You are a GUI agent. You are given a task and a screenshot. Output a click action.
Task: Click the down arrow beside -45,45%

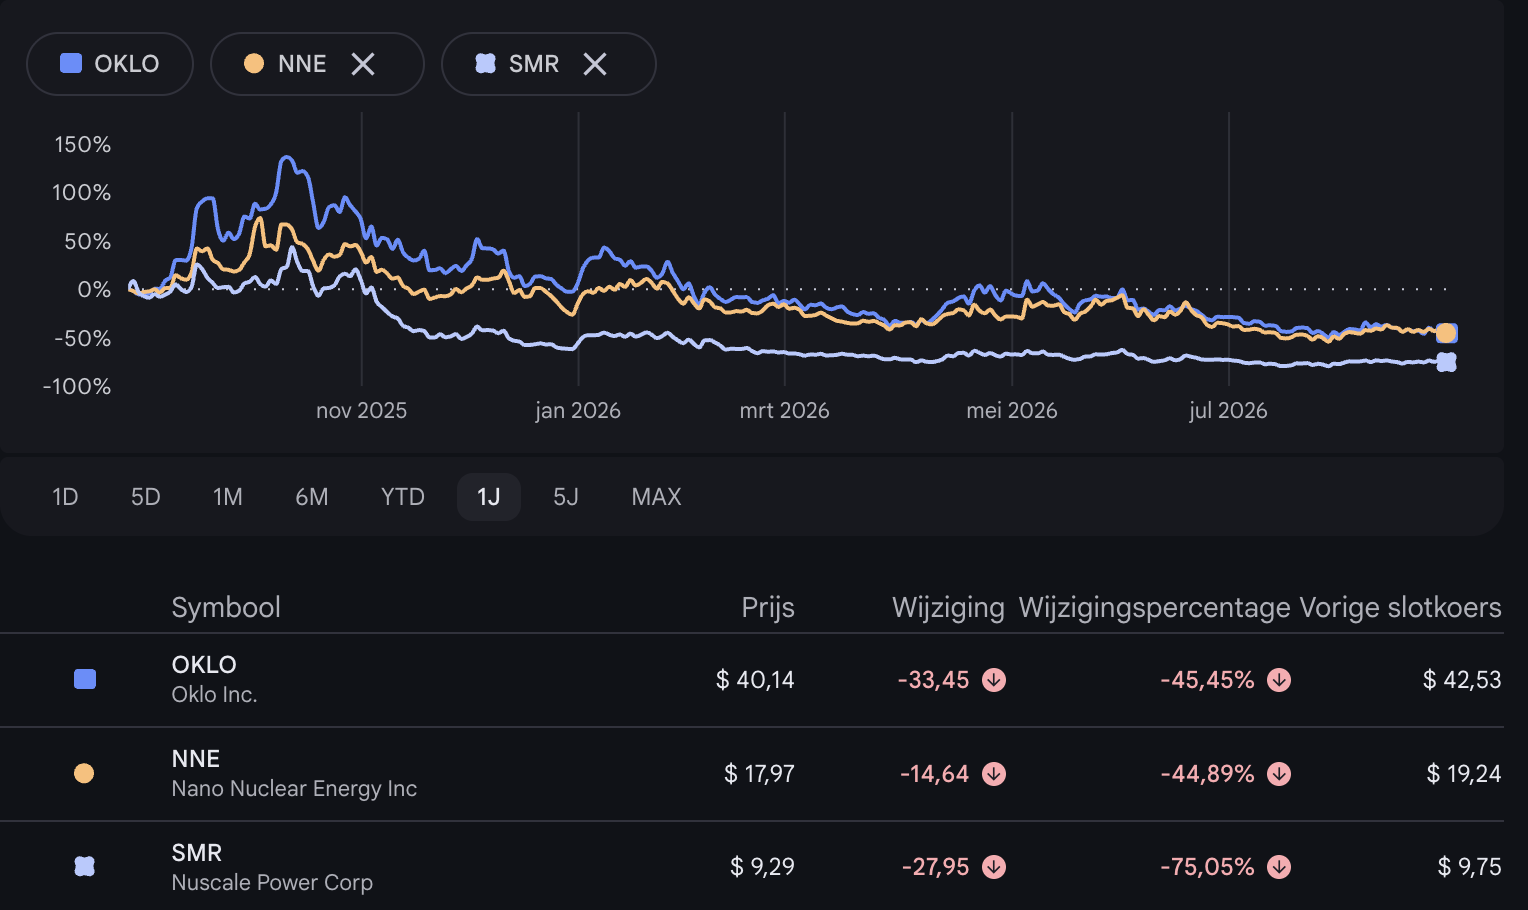tap(1279, 680)
